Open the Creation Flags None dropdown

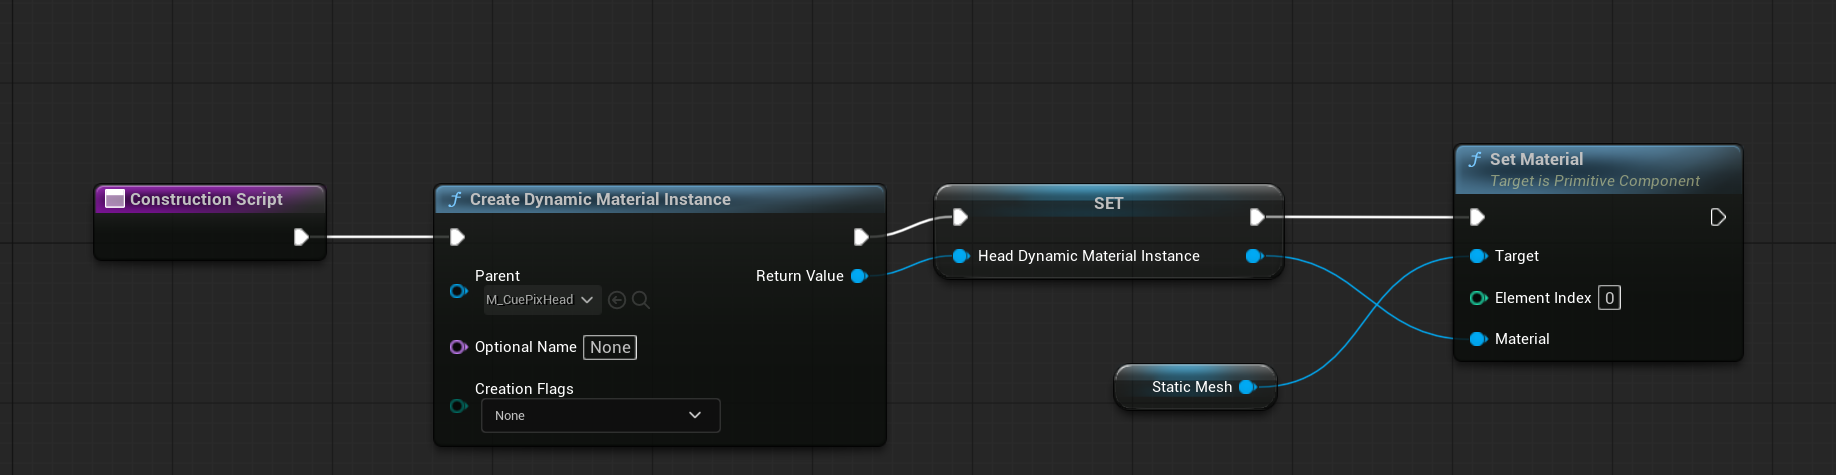coord(600,415)
